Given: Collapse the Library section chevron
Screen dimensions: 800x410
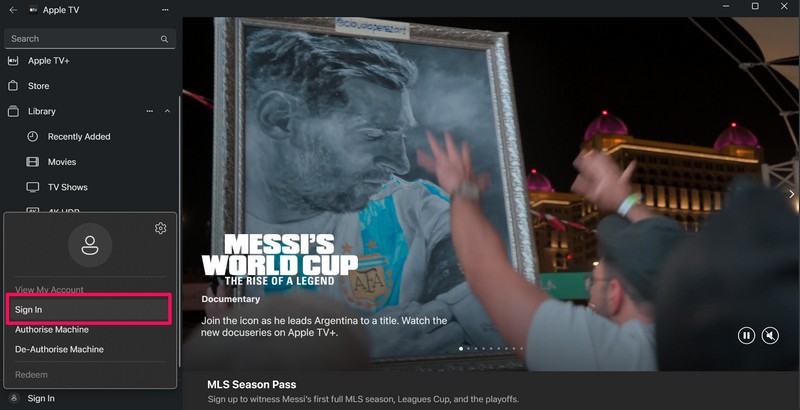Looking at the screenshot, I should pyautogui.click(x=167, y=111).
